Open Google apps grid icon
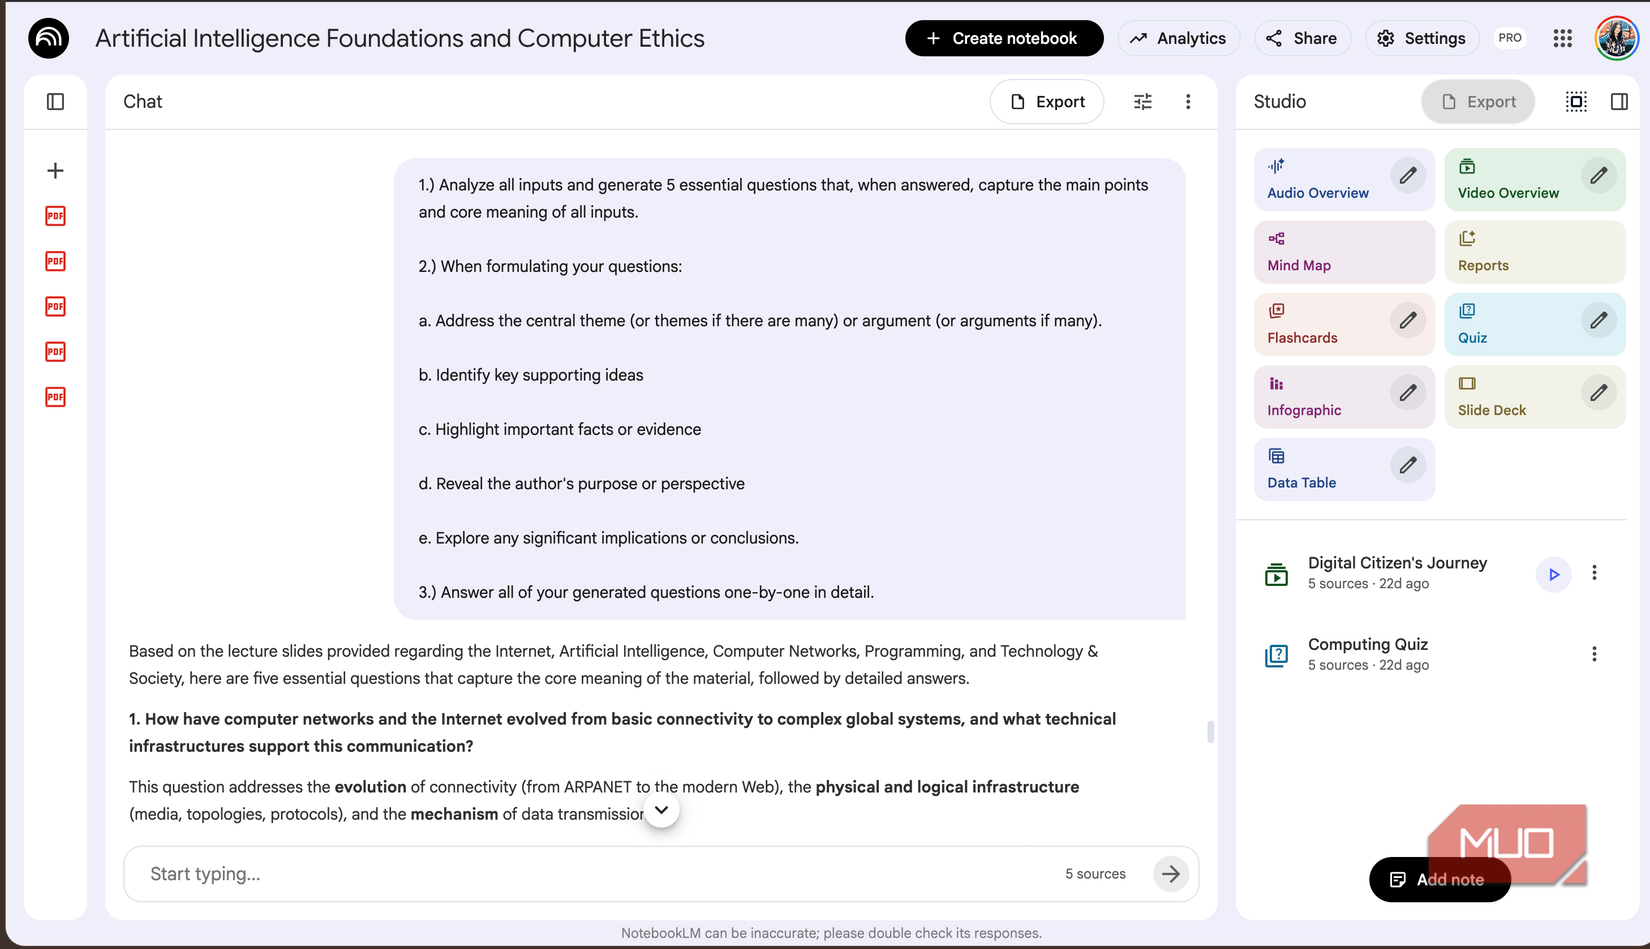1650x949 pixels. (1563, 38)
